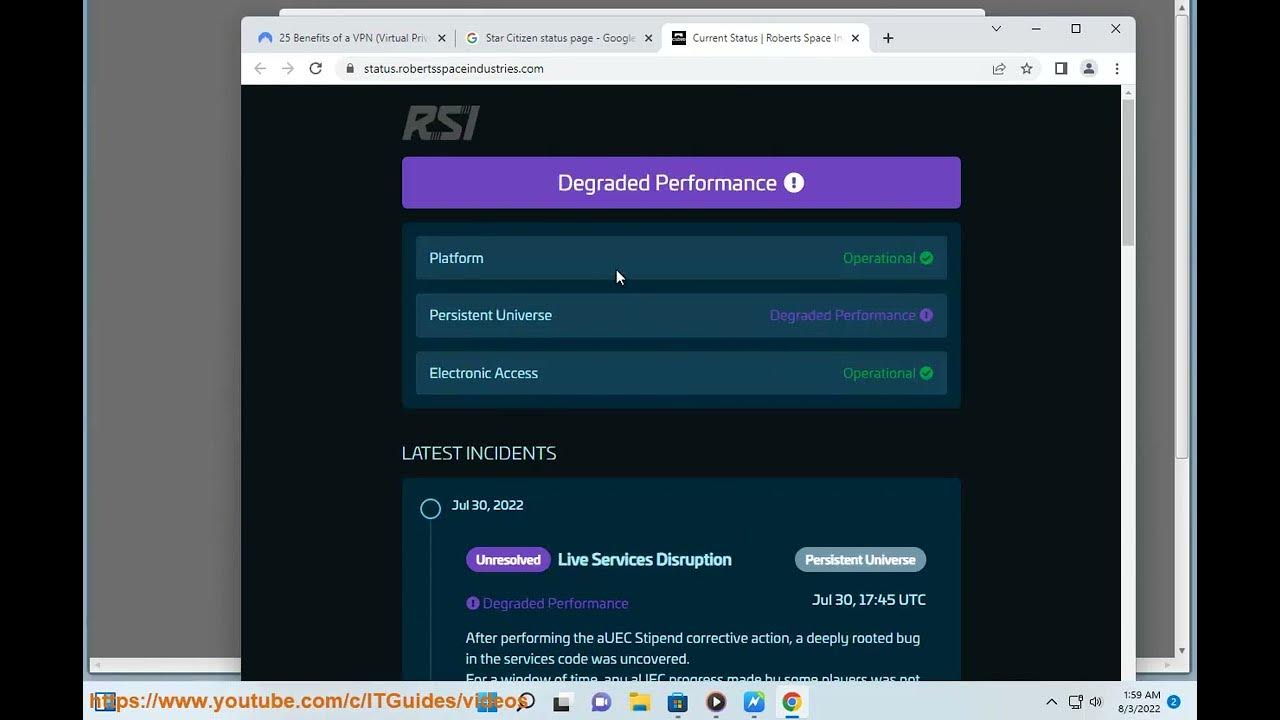Click the Unresolved badge
The image size is (1280, 720).
[x=508, y=560]
